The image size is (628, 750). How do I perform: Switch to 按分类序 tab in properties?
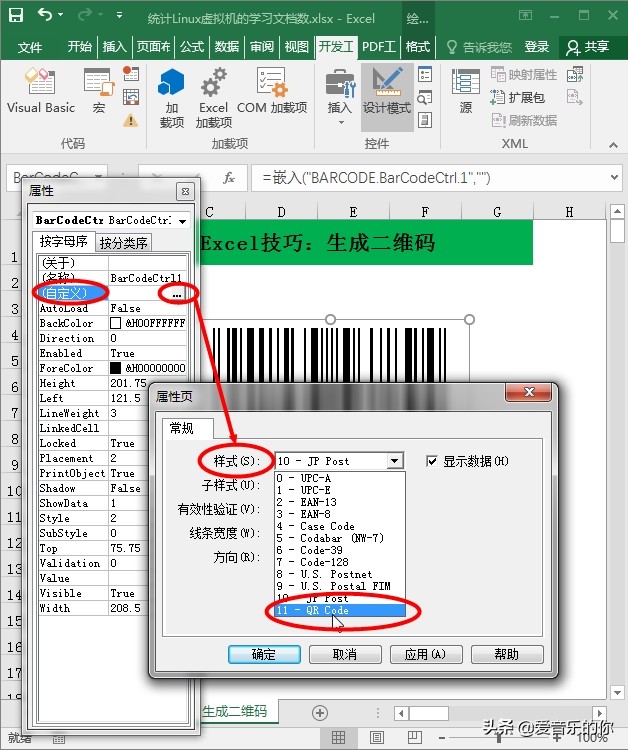pyautogui.click(x=123, y=243)
